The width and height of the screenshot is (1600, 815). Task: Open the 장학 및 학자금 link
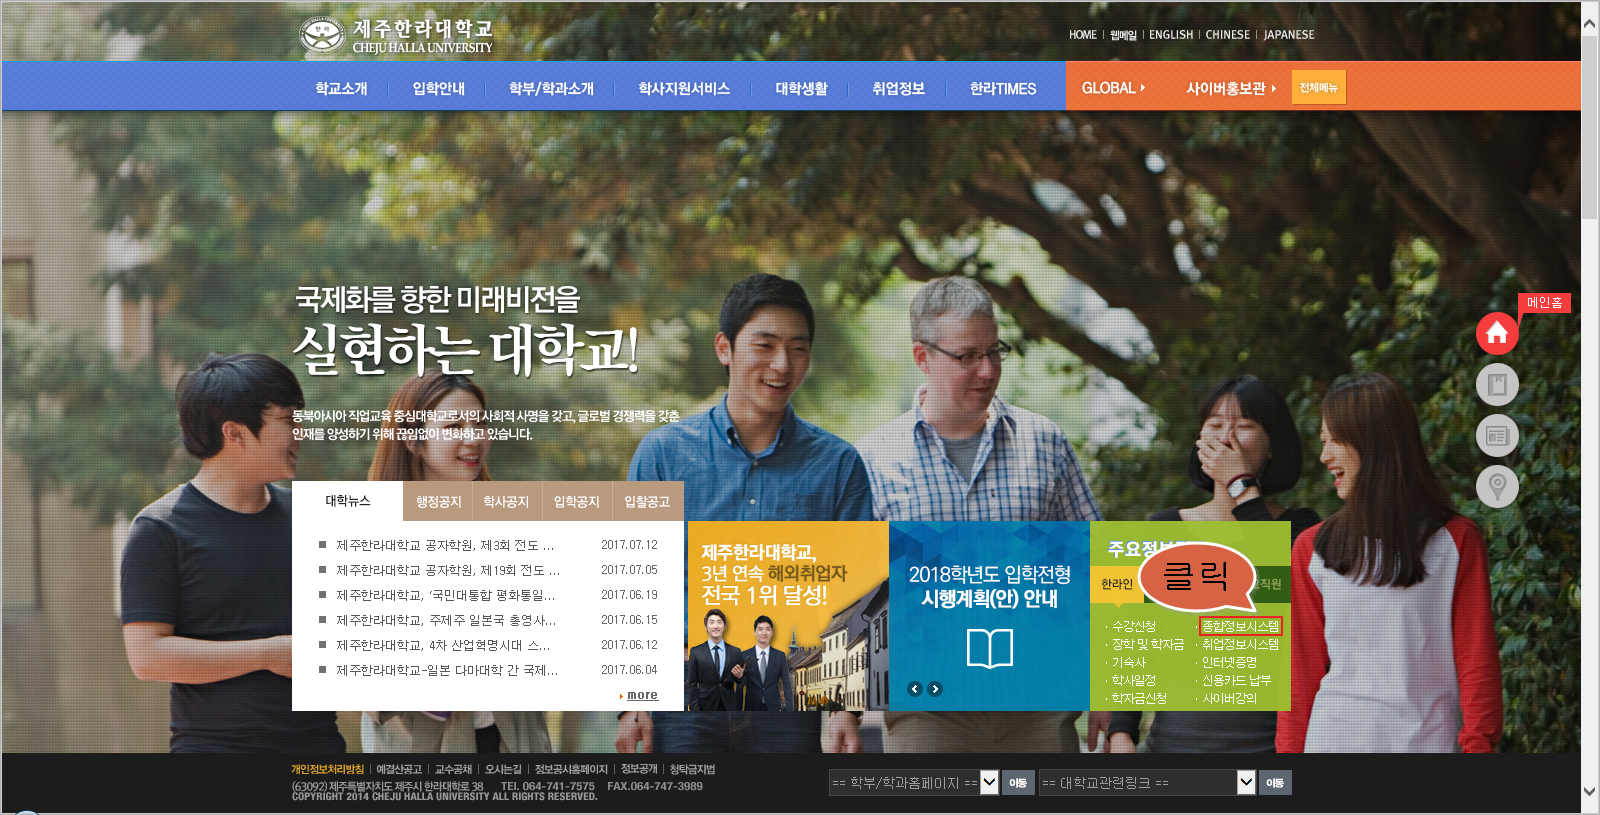tap(1148, 644)
